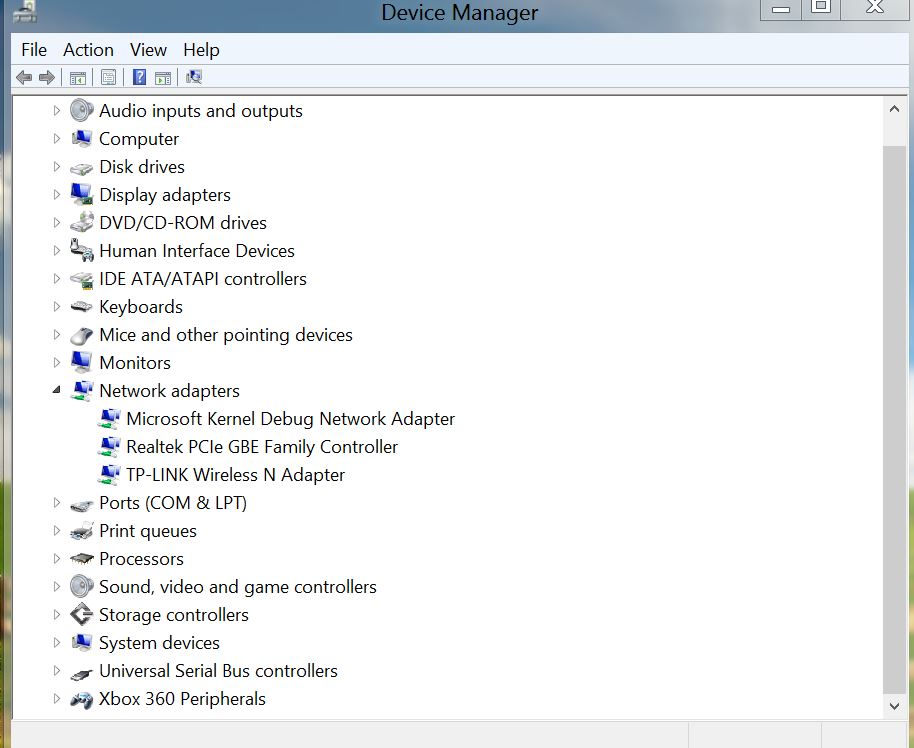This screenshot has width=914, height=748.
Task: Click the blue Help toolbar icon
Action: click(139, 77)
